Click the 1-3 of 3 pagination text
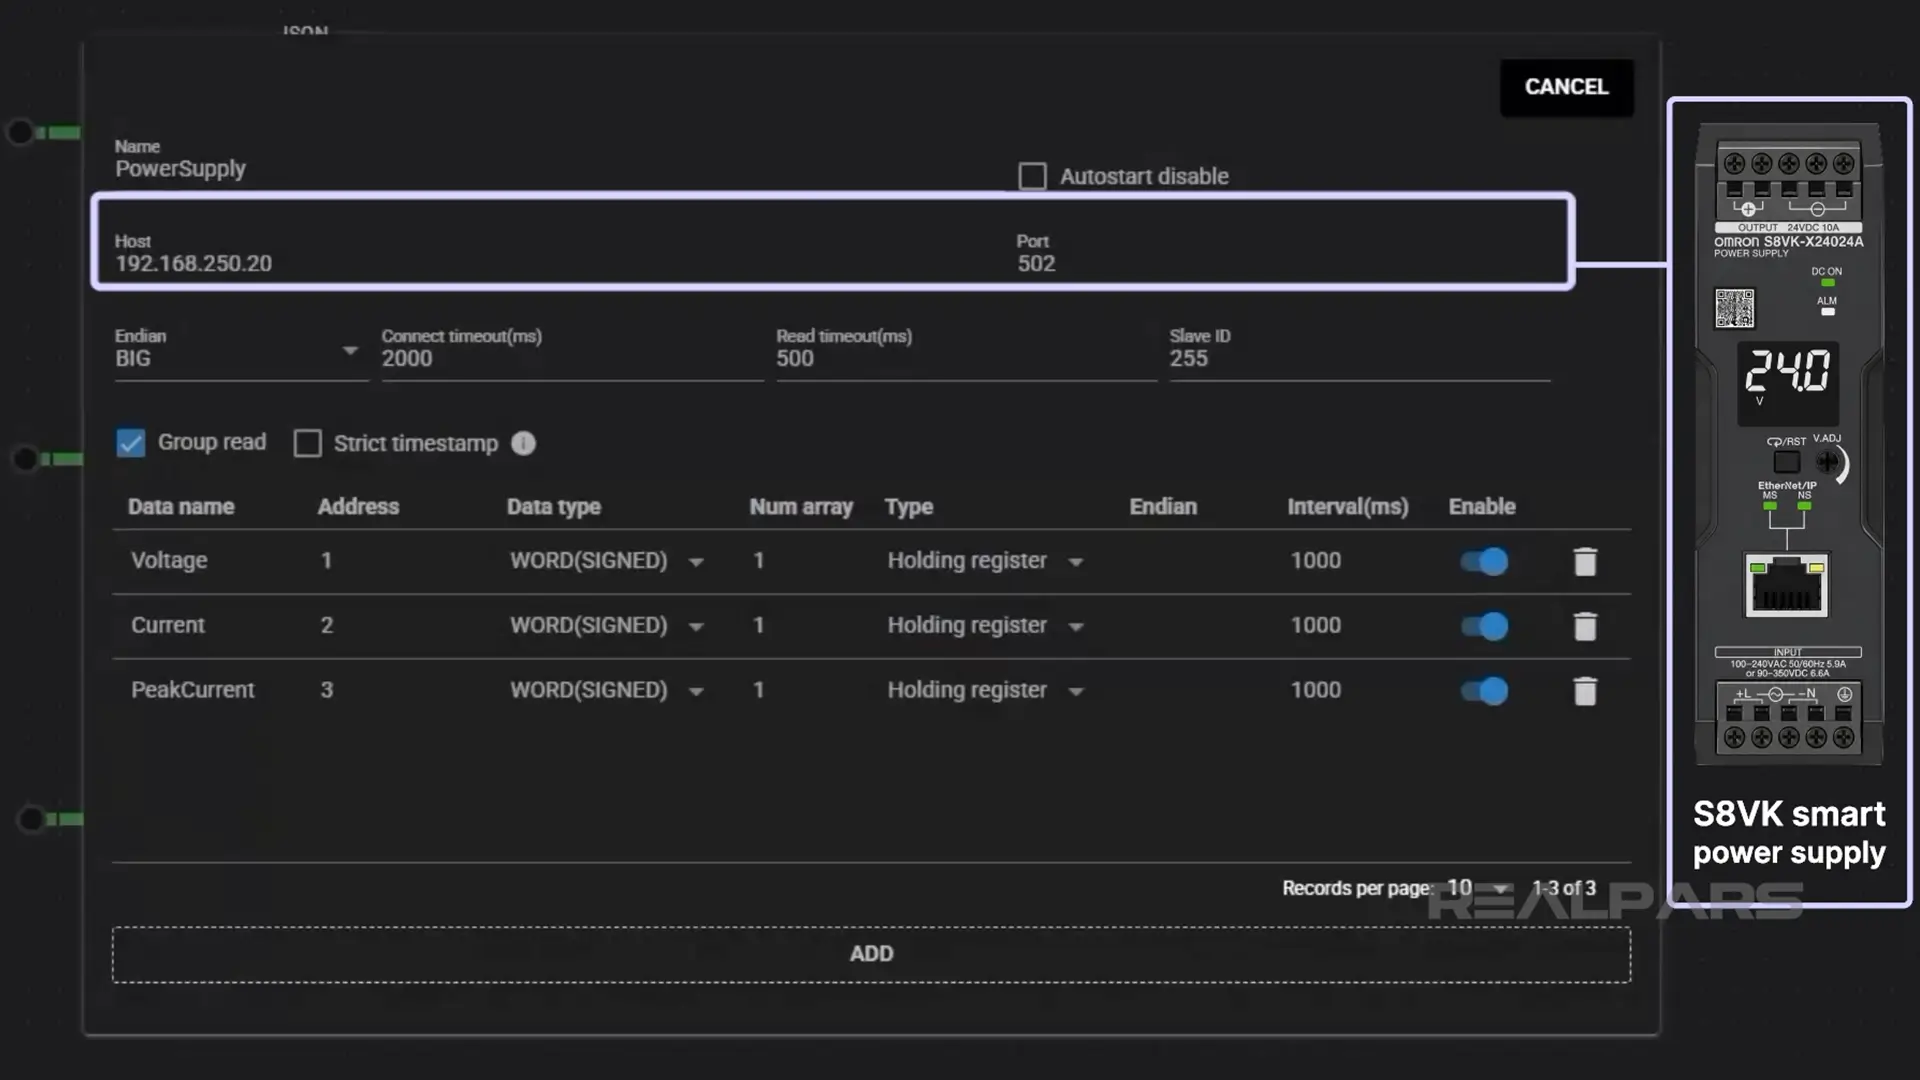 [1564, 888]
